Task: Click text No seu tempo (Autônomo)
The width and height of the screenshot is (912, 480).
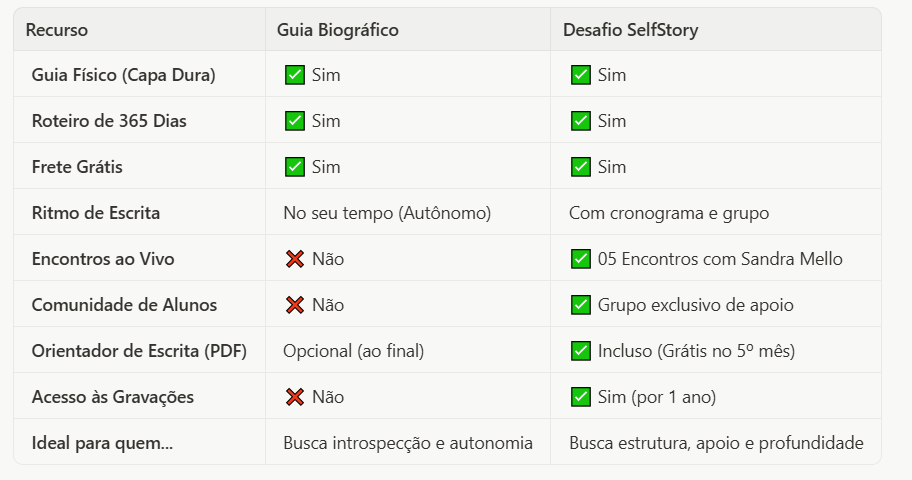Action: (x=387, y=213)
